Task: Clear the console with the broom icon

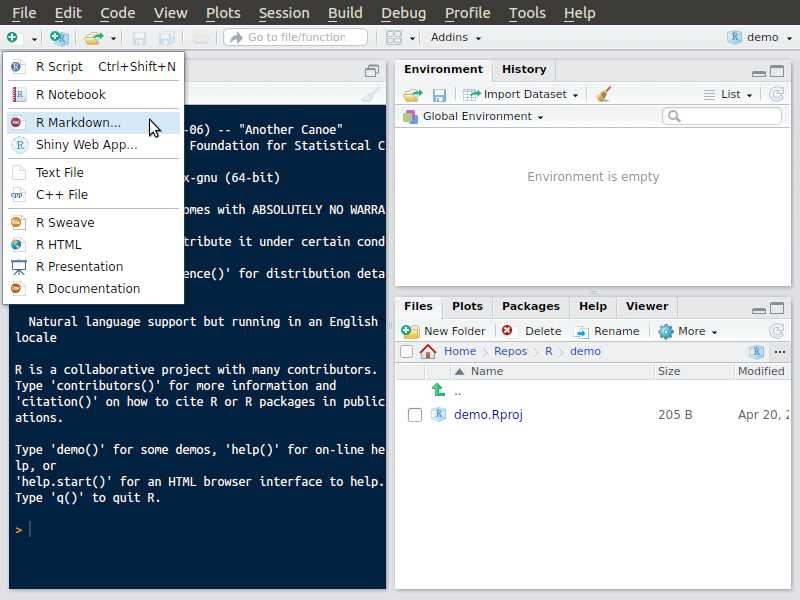Action: (371, 94)
